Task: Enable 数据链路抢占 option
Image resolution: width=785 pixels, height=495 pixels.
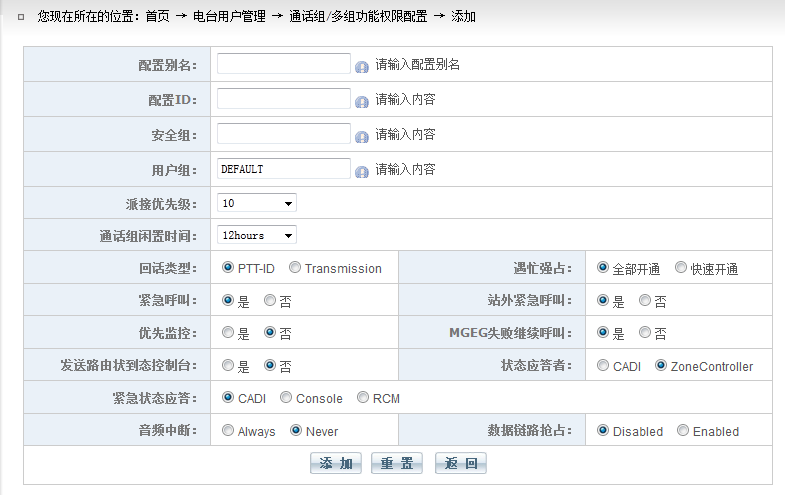Action: point(683,431)
